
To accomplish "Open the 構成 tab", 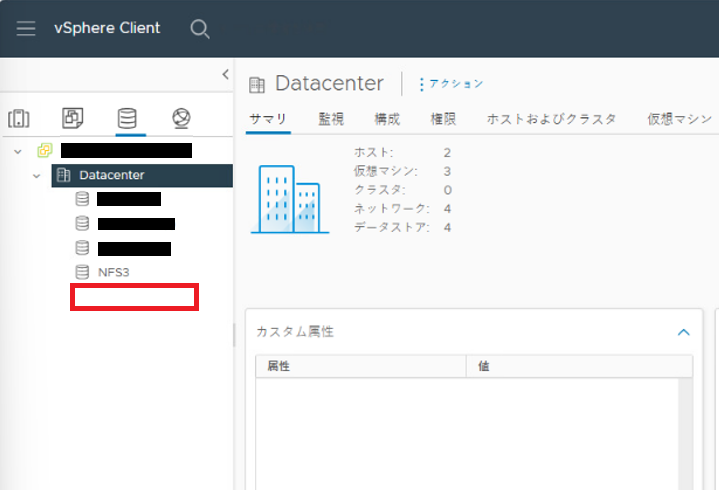I will coord(387,119).
